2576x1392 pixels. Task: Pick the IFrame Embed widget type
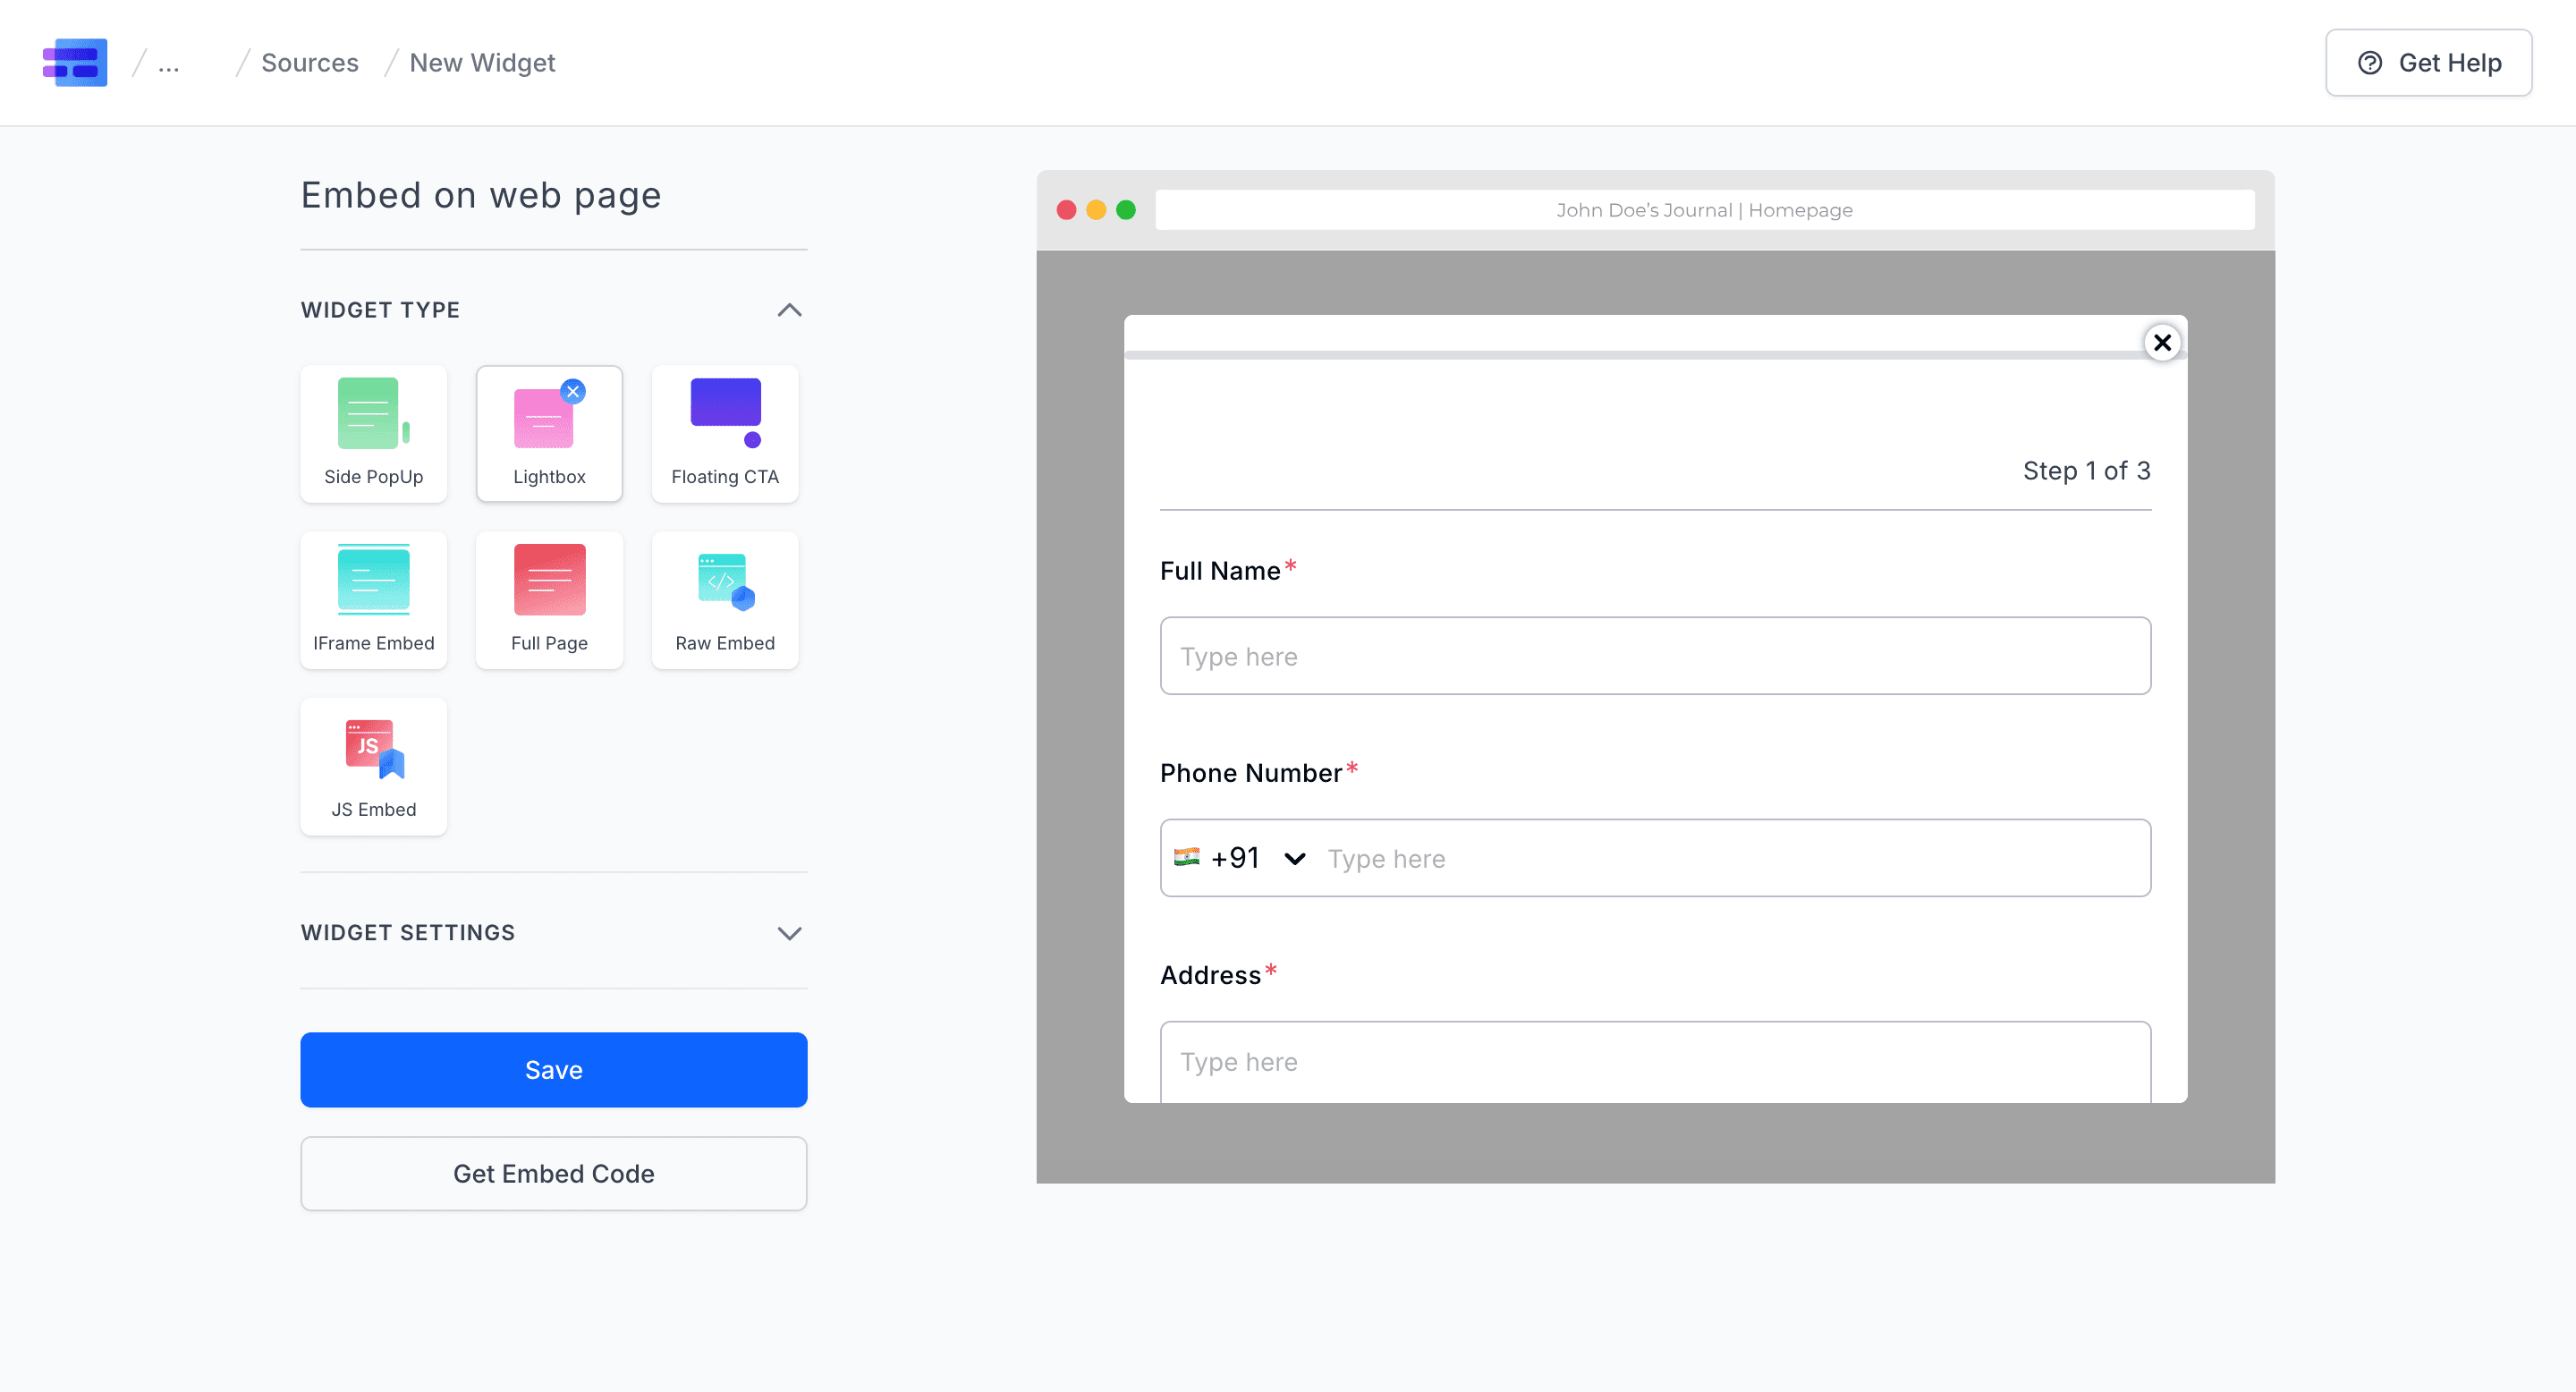click(373, 600)
